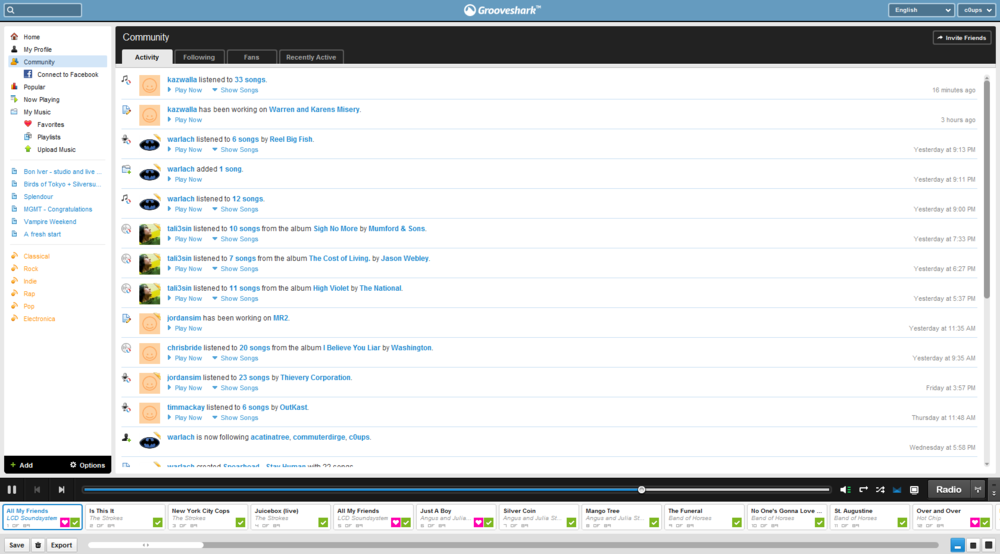This screenshot has width=1000, height=554.
Task: Open the Recently Active tab
Action: pos(311,57)
